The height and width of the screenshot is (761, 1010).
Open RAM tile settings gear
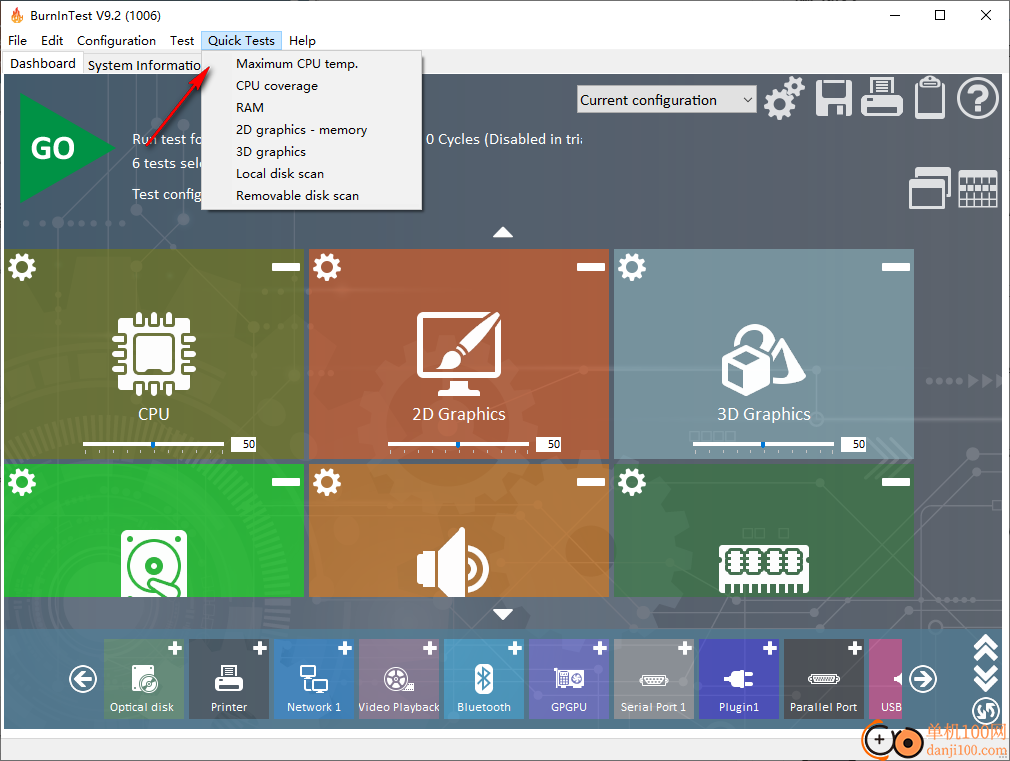(632, 482)
